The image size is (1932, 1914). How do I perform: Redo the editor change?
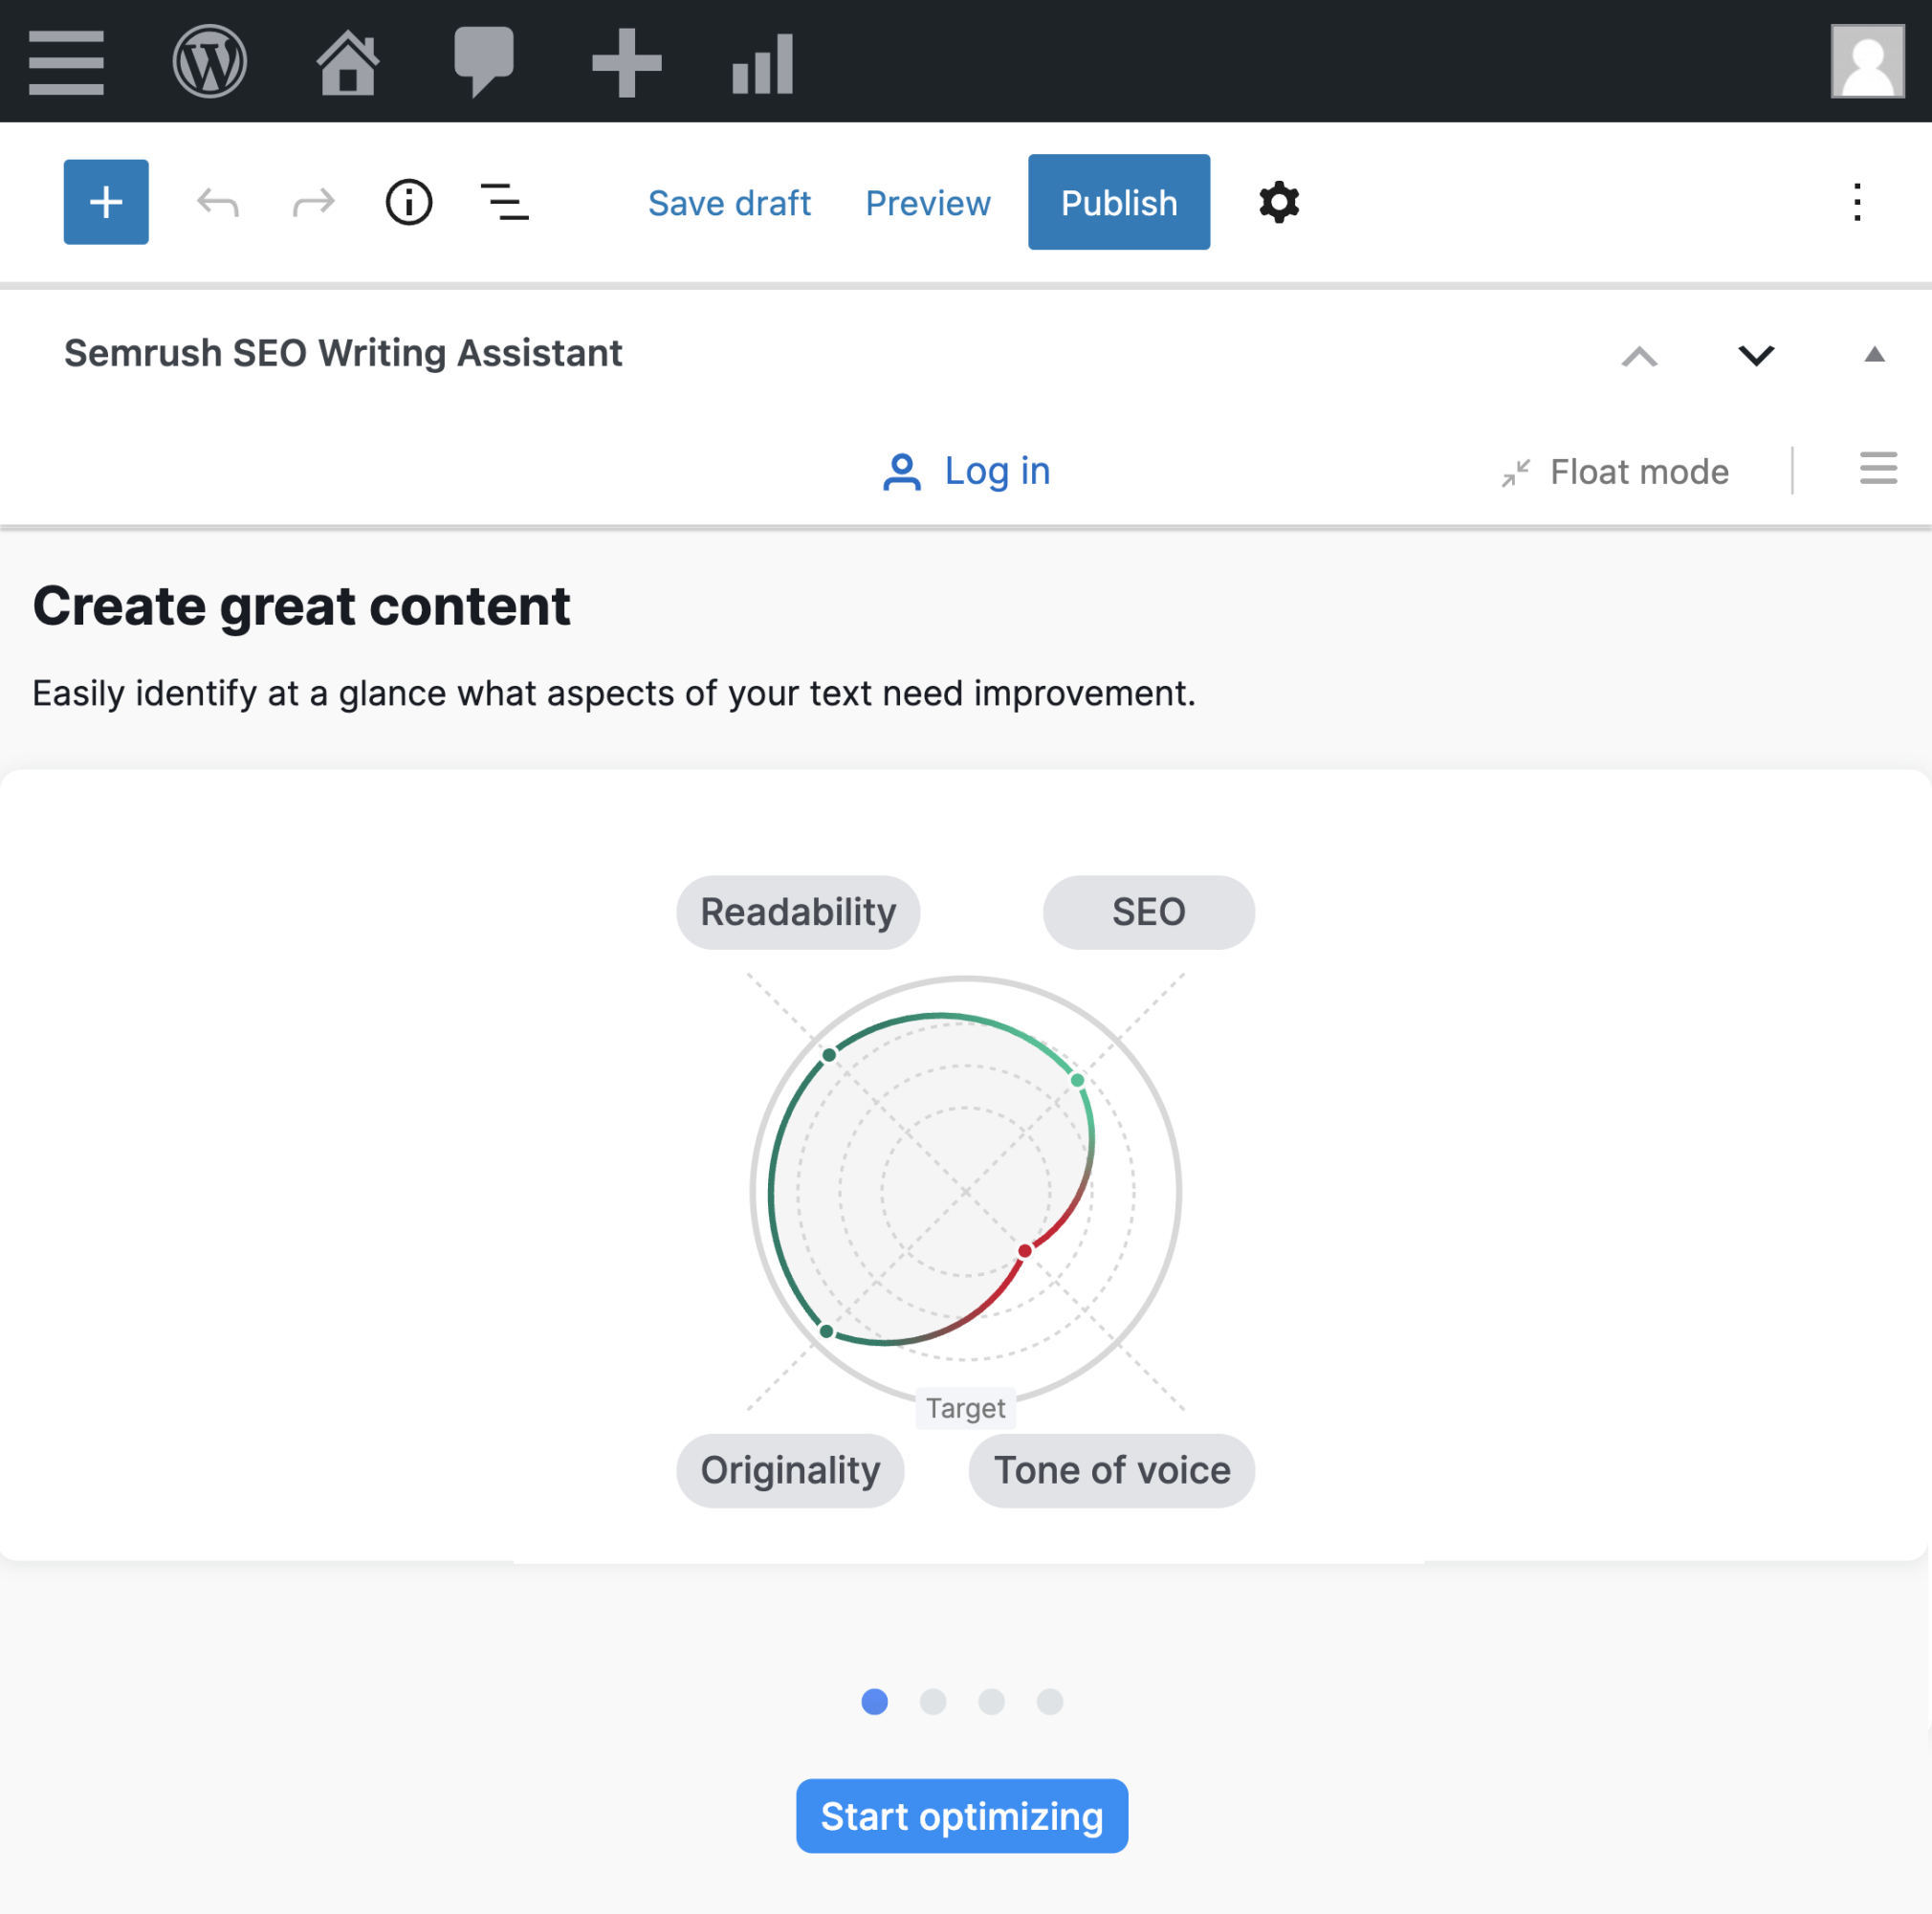[x=313, y=203]
